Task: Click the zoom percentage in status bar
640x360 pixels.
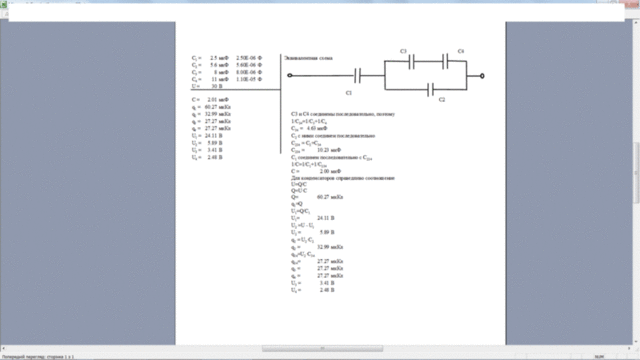Action: tap(600, 357)
